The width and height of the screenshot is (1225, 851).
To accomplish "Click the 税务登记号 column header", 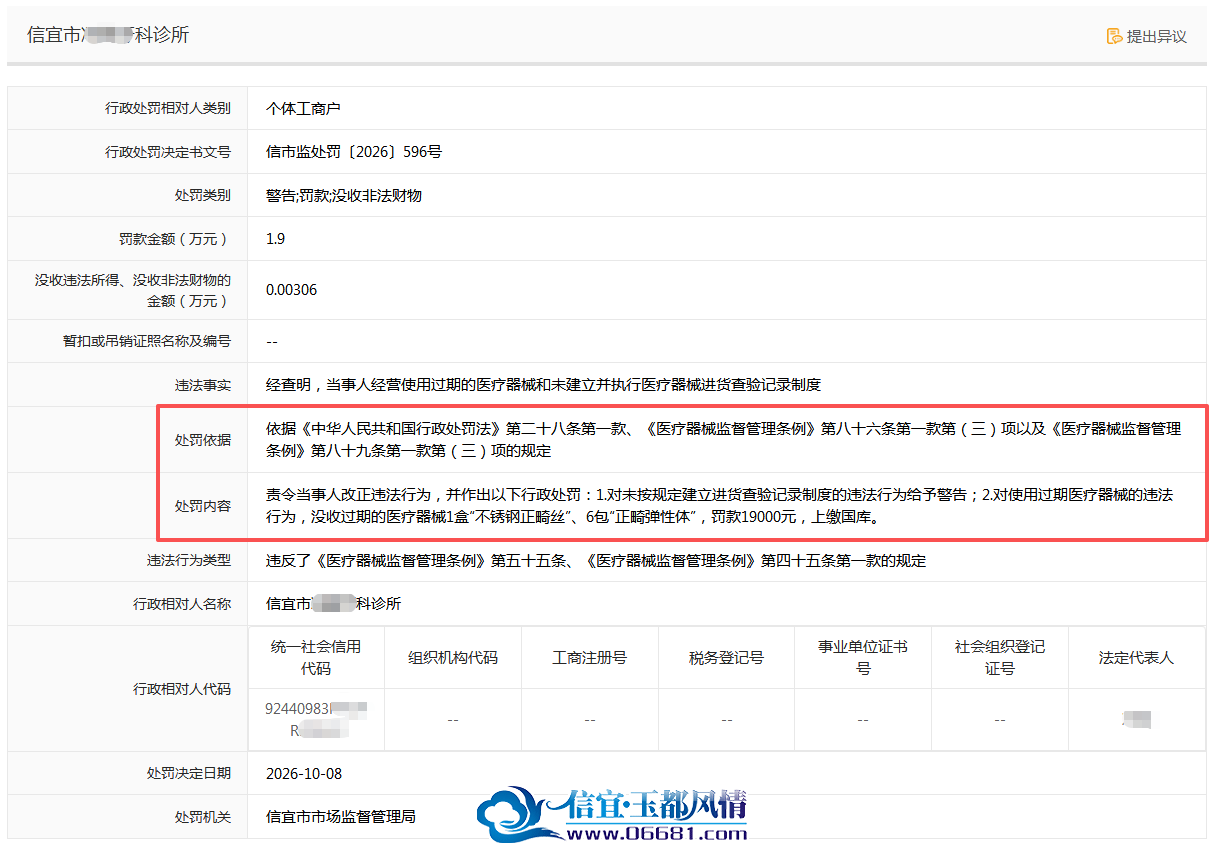I will [727, 657].
